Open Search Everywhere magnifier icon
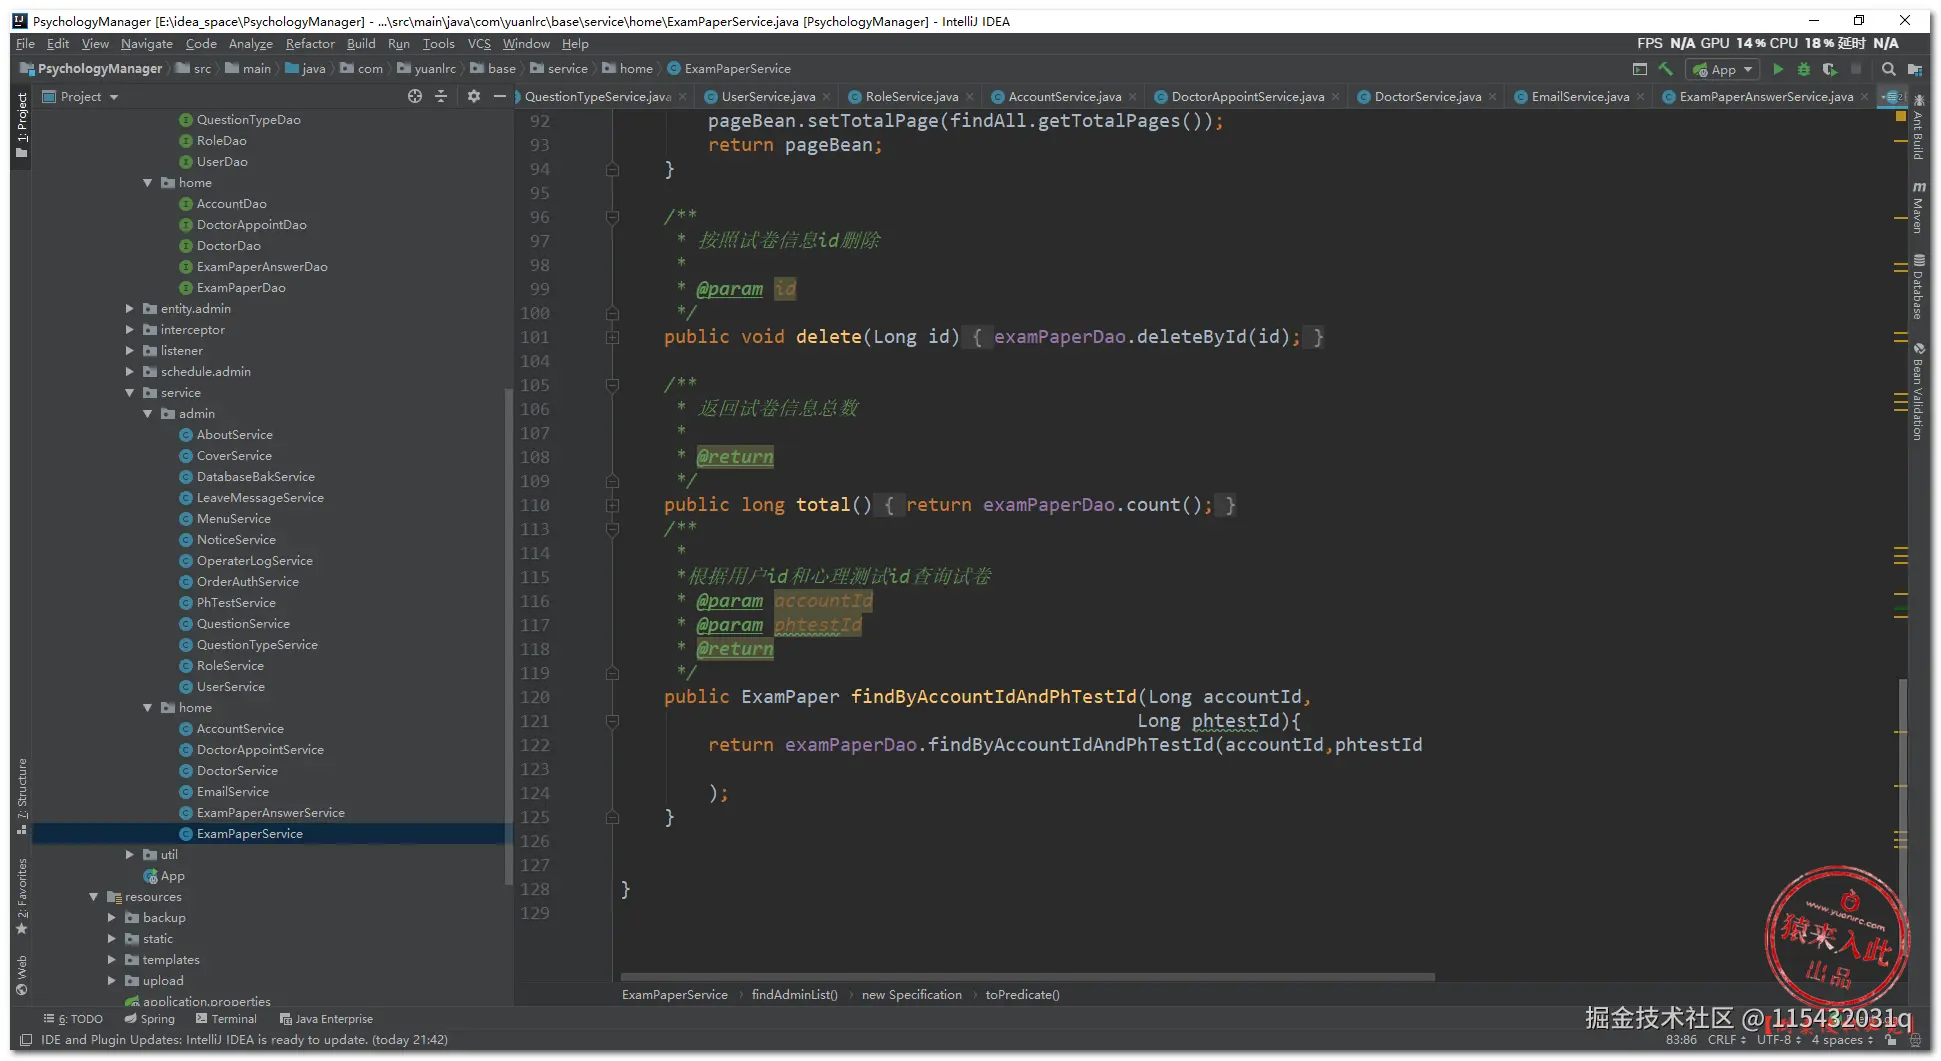1941x1061 pixels. coord(1888,69)
